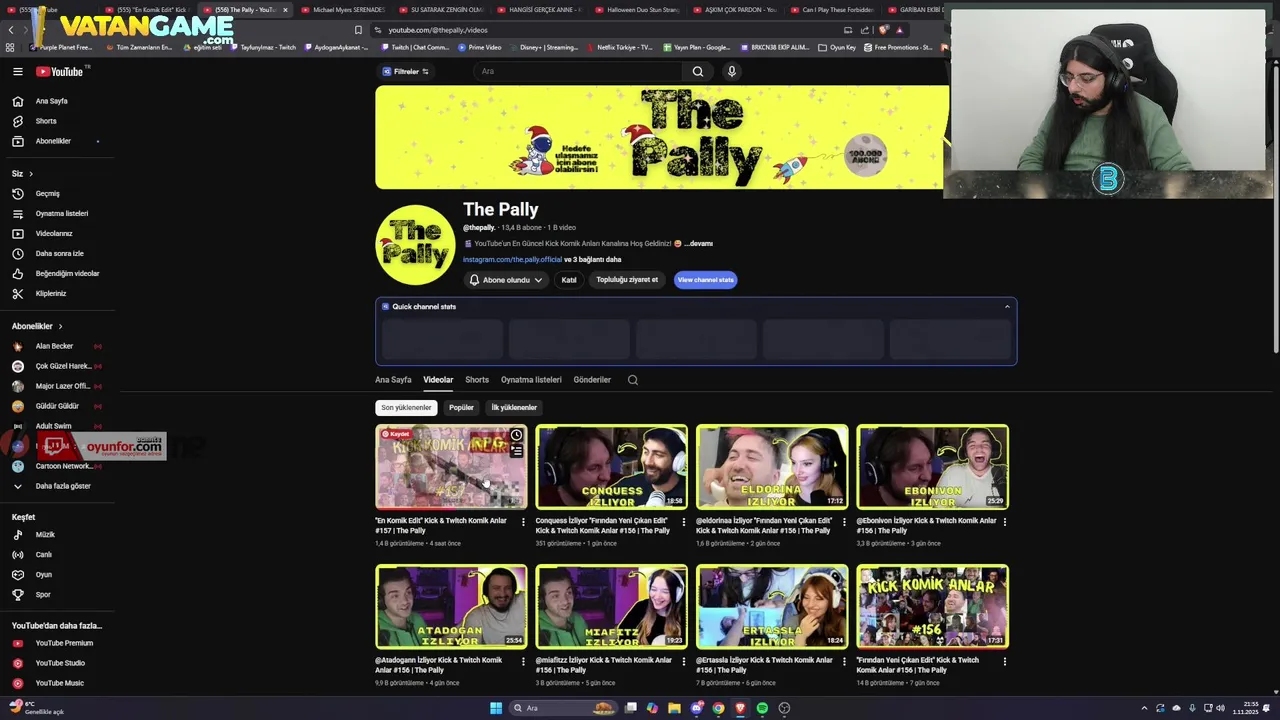Open the YouTube hamburger guide menu
This screenshot has height=720, width=1280.
(x=17, y=71)
